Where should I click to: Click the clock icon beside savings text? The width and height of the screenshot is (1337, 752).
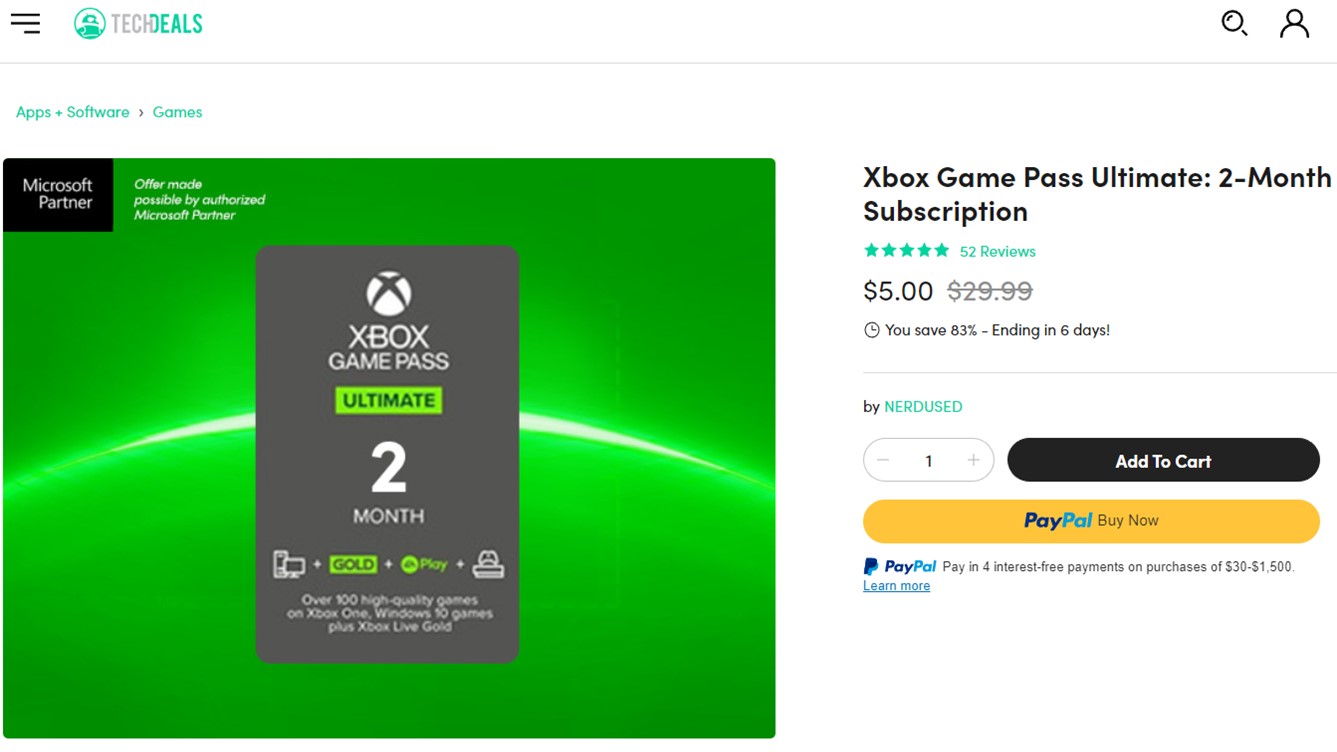click(872, 330)
